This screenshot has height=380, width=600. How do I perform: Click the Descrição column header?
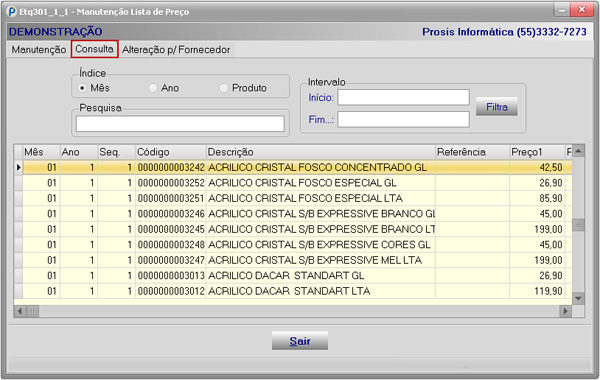tap(321, 152)
